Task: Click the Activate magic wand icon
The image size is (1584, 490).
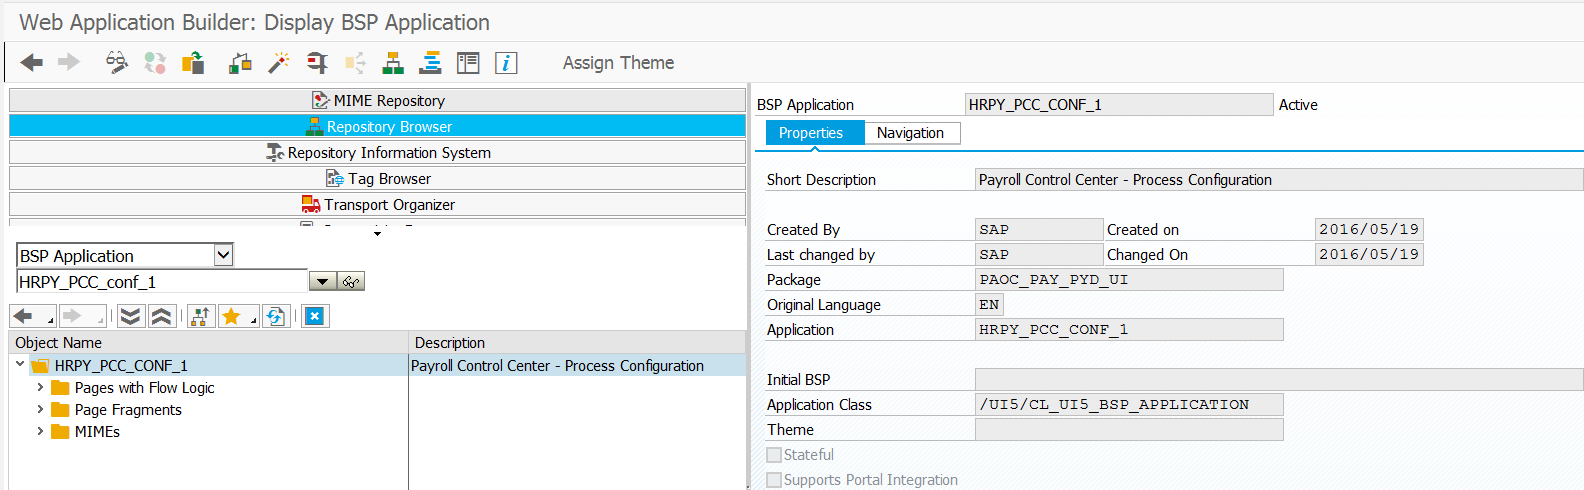Action: [x=279, y=63]
